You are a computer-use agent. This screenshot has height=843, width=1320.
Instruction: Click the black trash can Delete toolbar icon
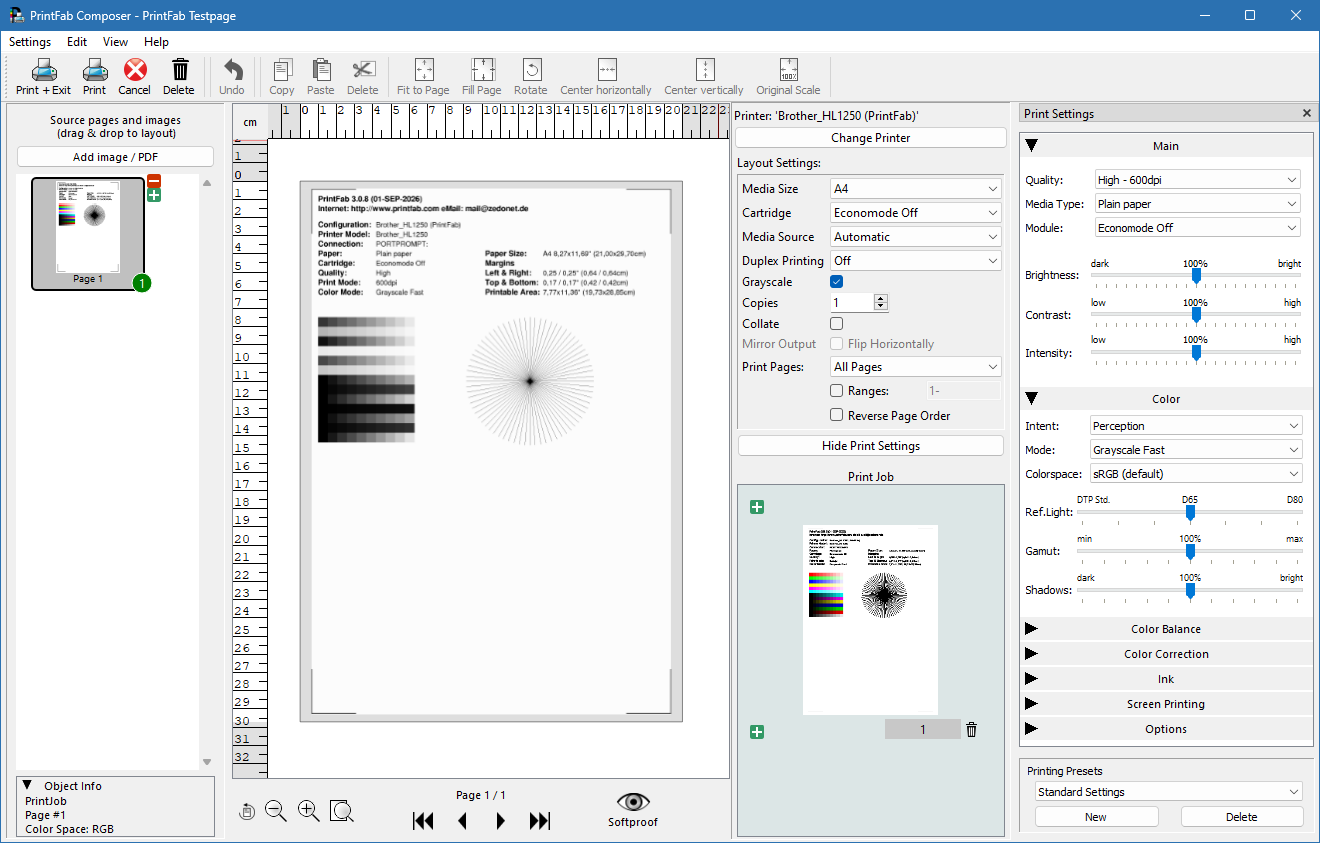(179, 77)
